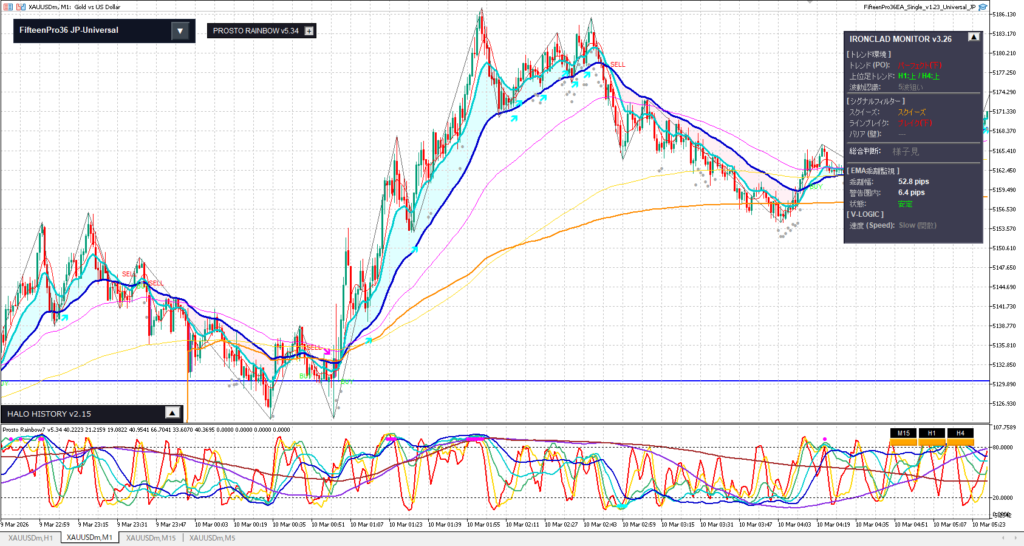Toggle the H1 timeframe button
The width and height of the screenshot is (1024, 546).
(x=931, y=433)
